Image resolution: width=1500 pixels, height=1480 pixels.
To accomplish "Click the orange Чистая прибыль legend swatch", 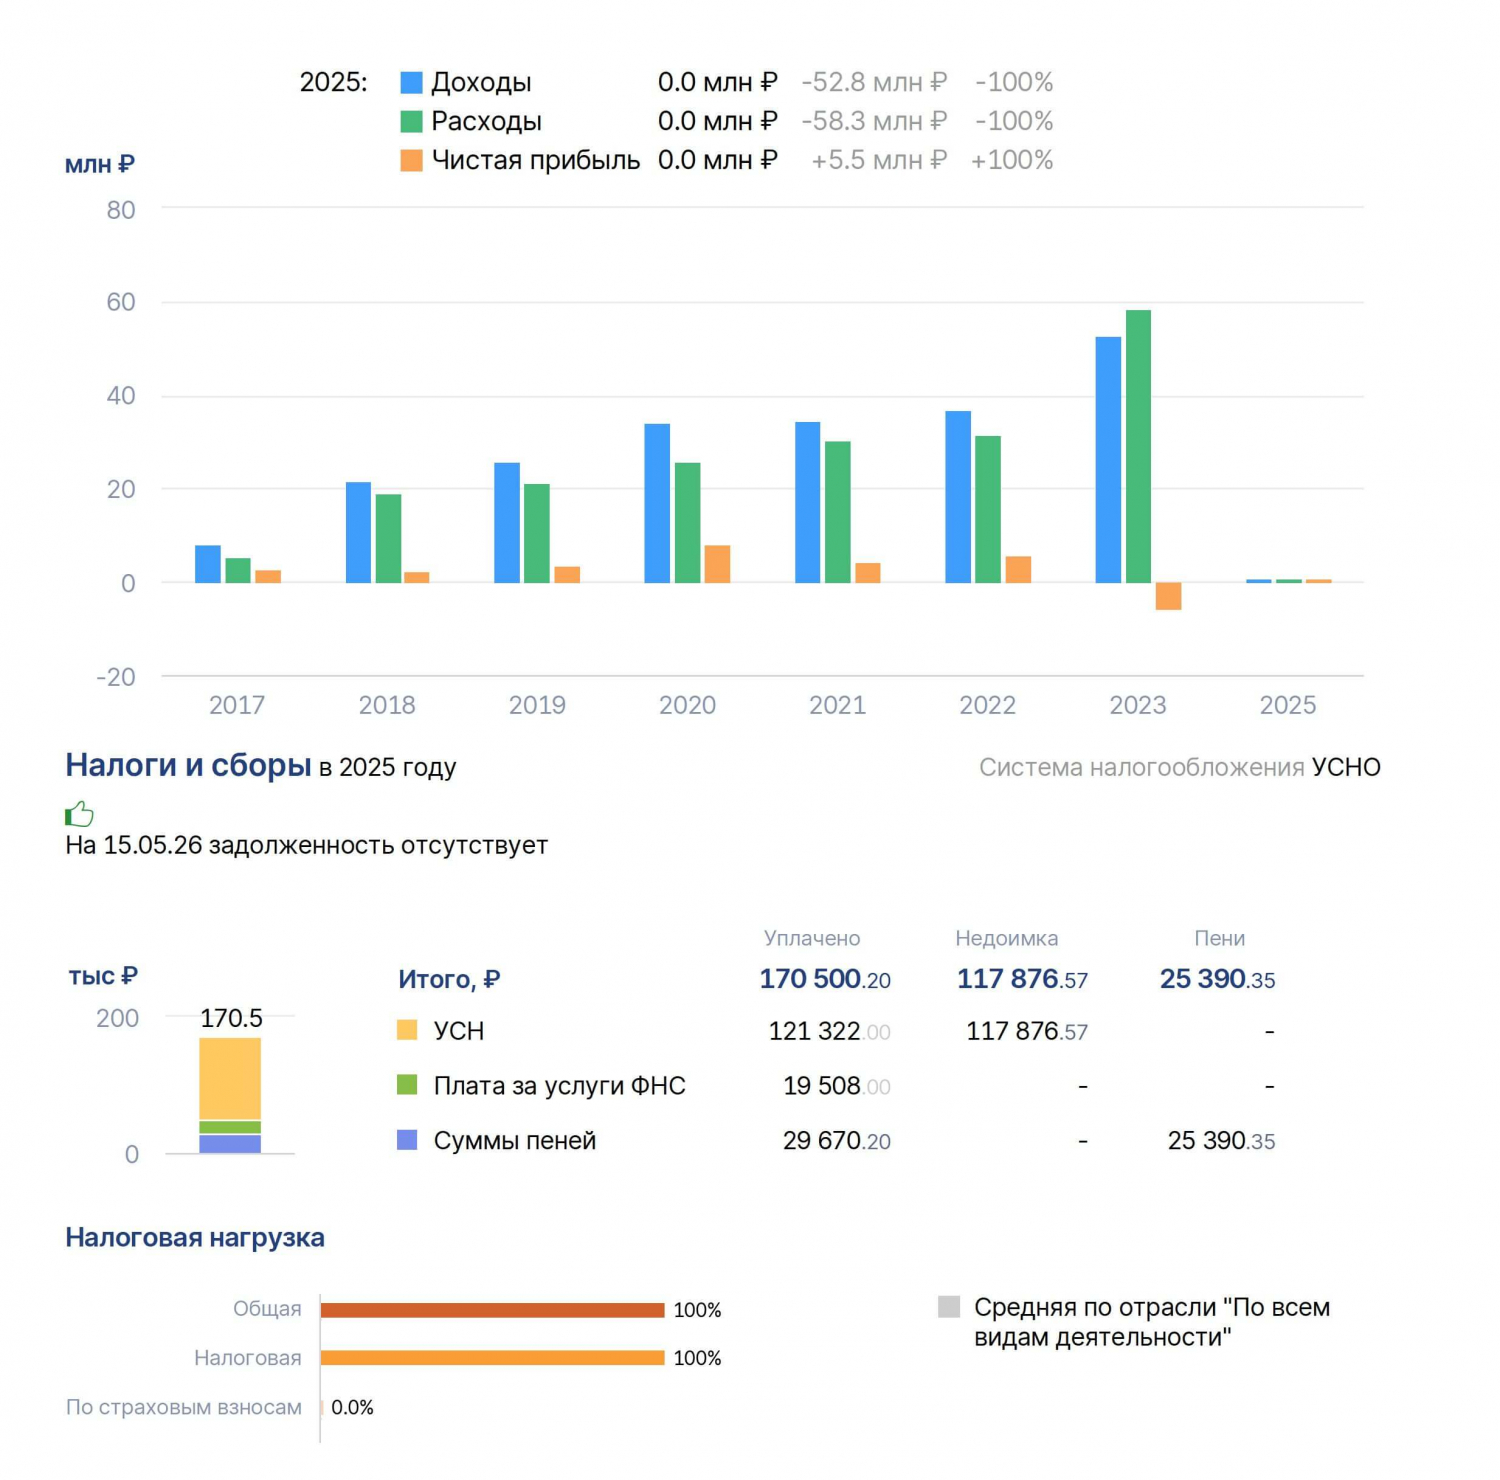I will (x=411, y=160).
